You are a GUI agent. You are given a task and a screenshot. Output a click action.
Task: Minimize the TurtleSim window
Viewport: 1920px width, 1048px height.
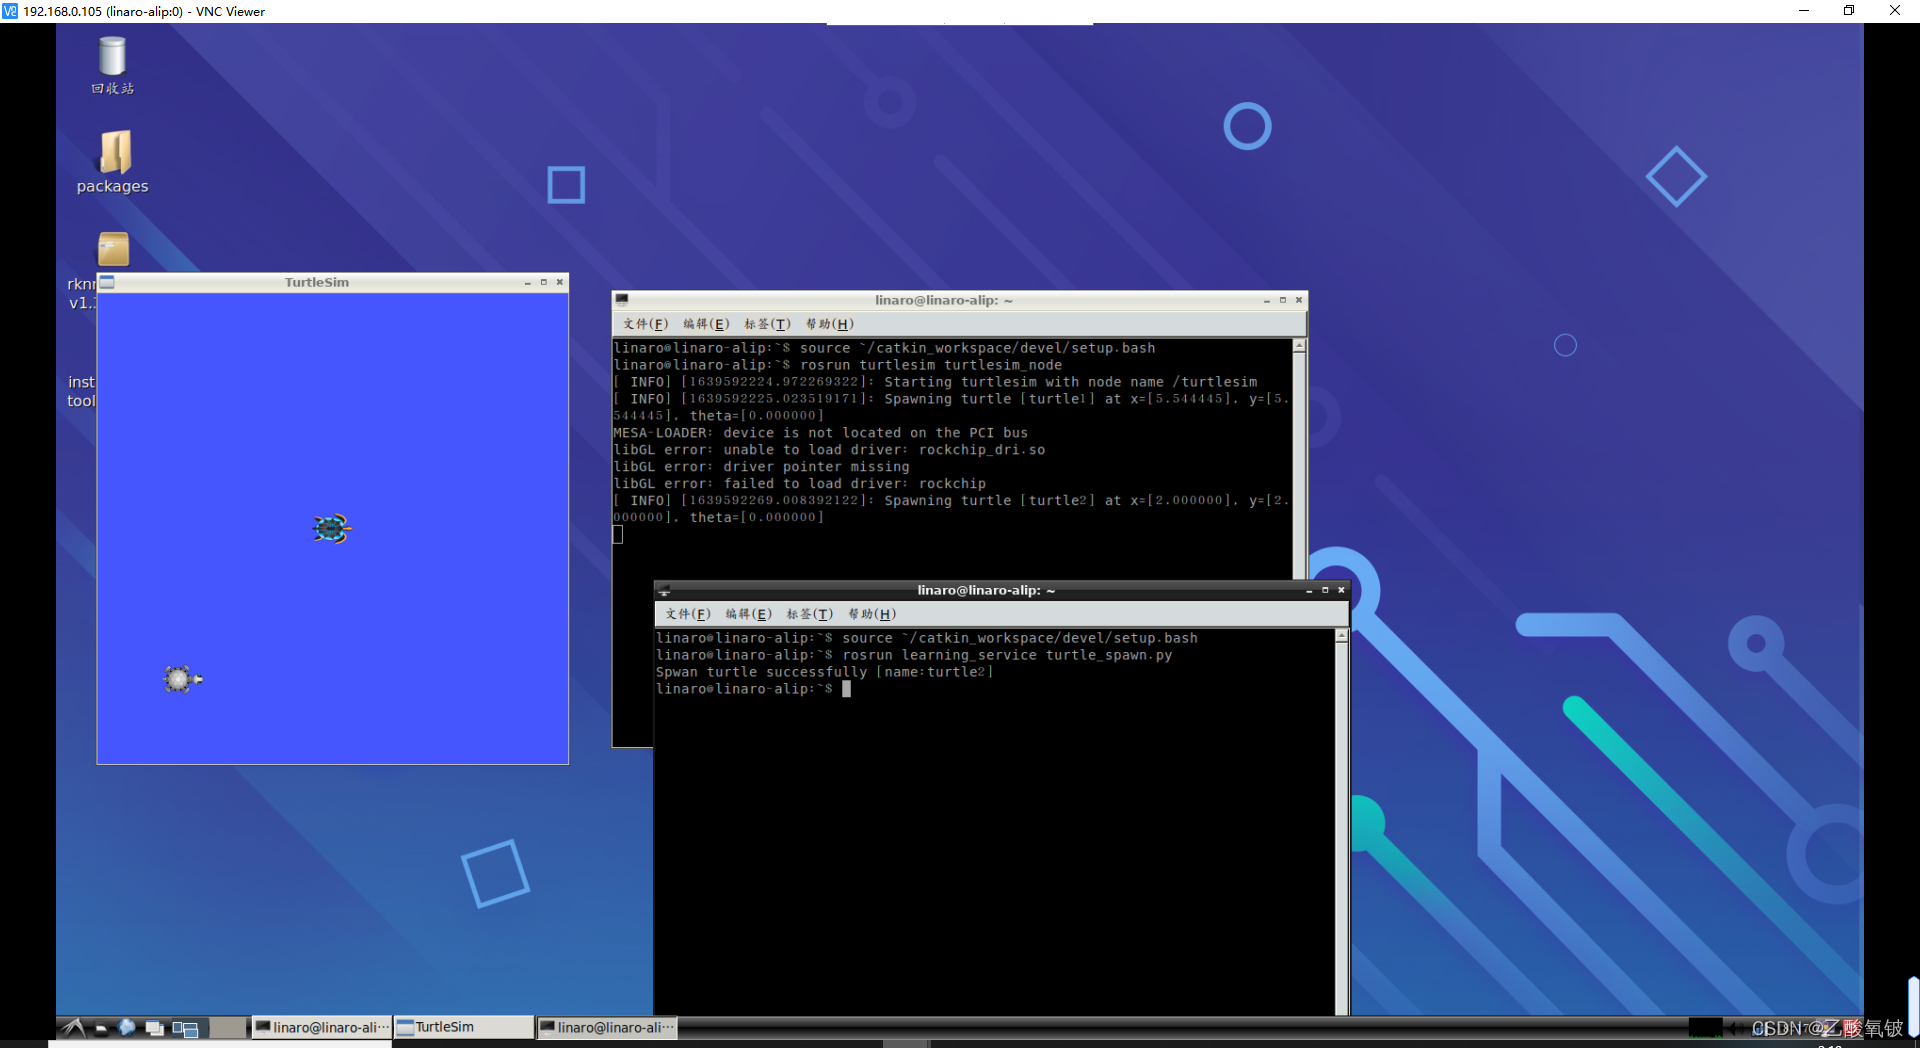point(527,282)
